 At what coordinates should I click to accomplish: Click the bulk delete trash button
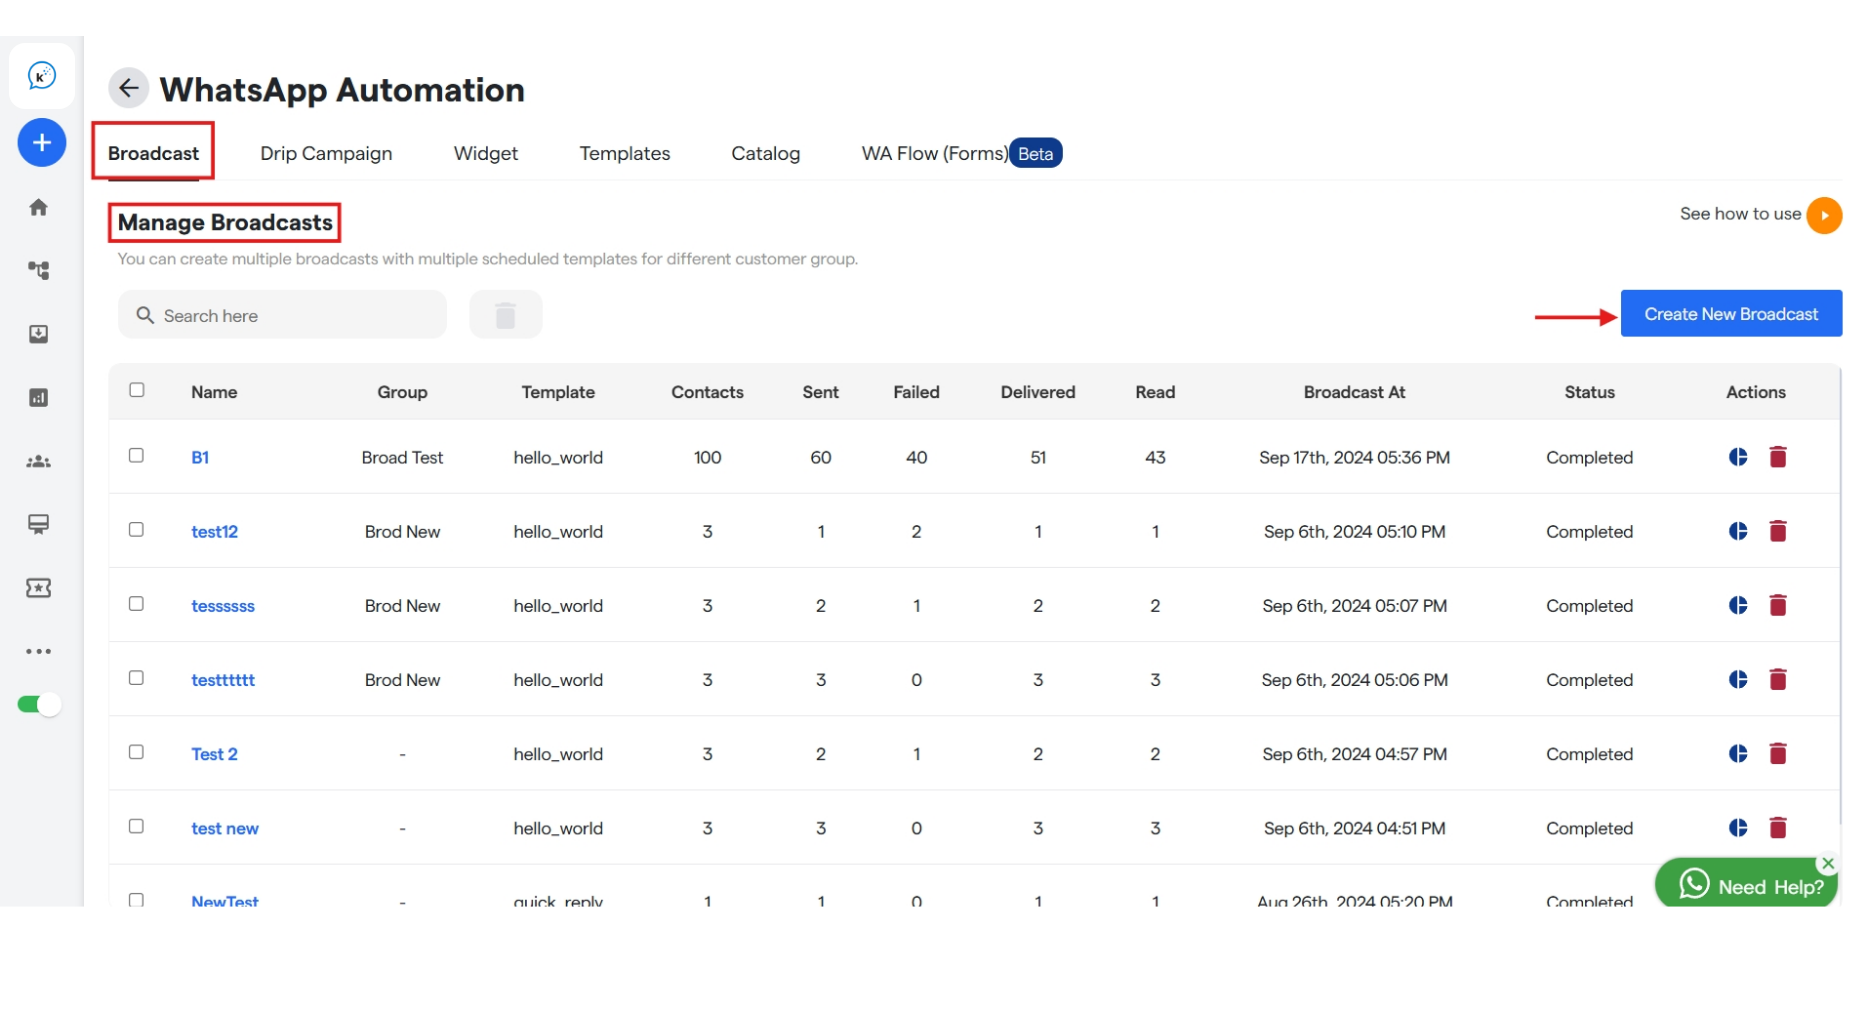coord(506,315)
